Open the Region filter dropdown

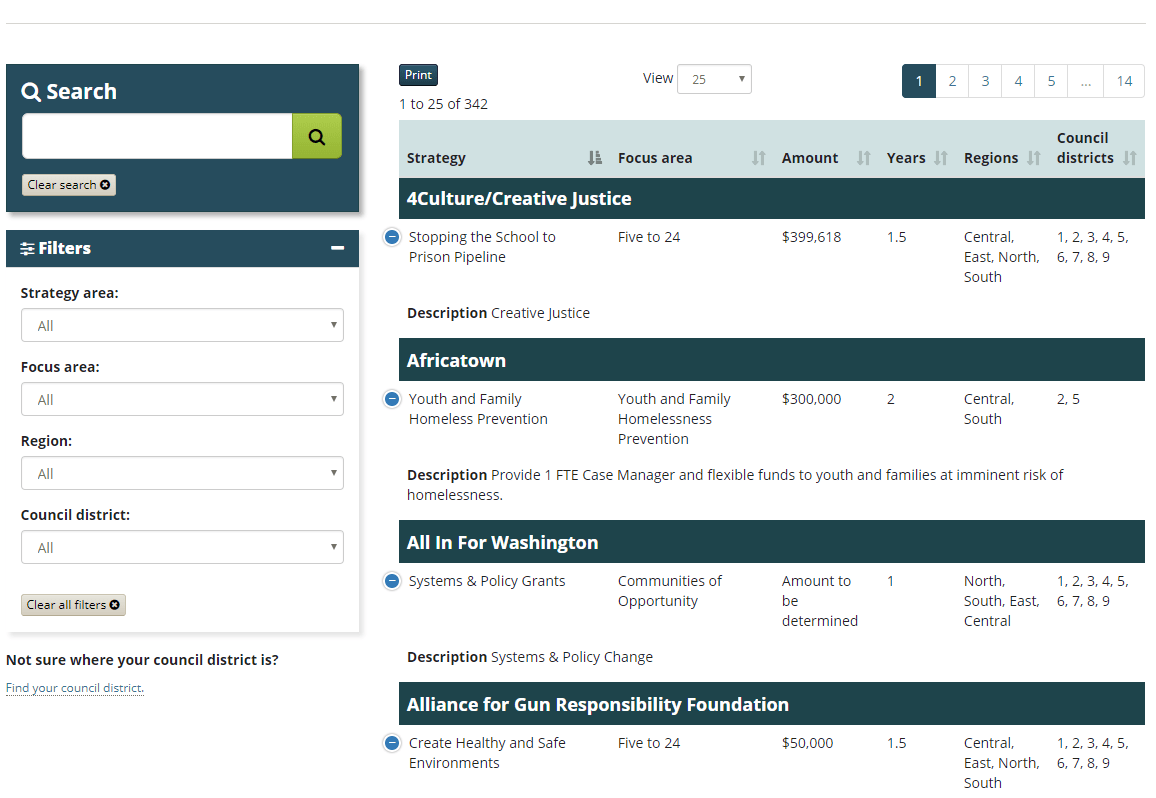(x=182, y=473)
